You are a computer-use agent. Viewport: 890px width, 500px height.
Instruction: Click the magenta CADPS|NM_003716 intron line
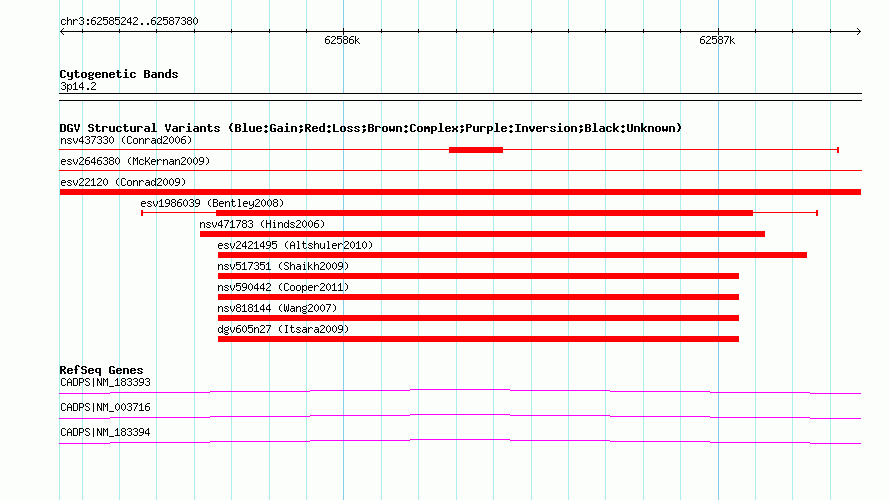pos(460,415)
